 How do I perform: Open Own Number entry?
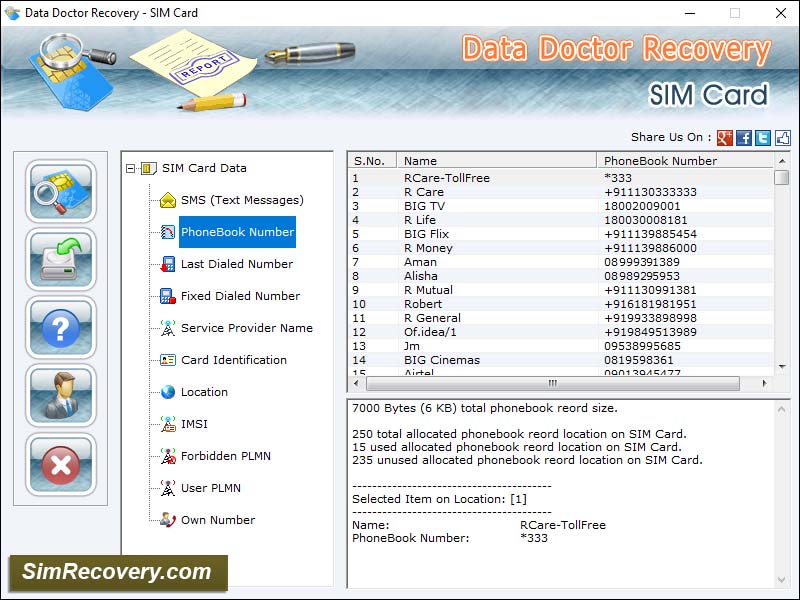[218, 520]
